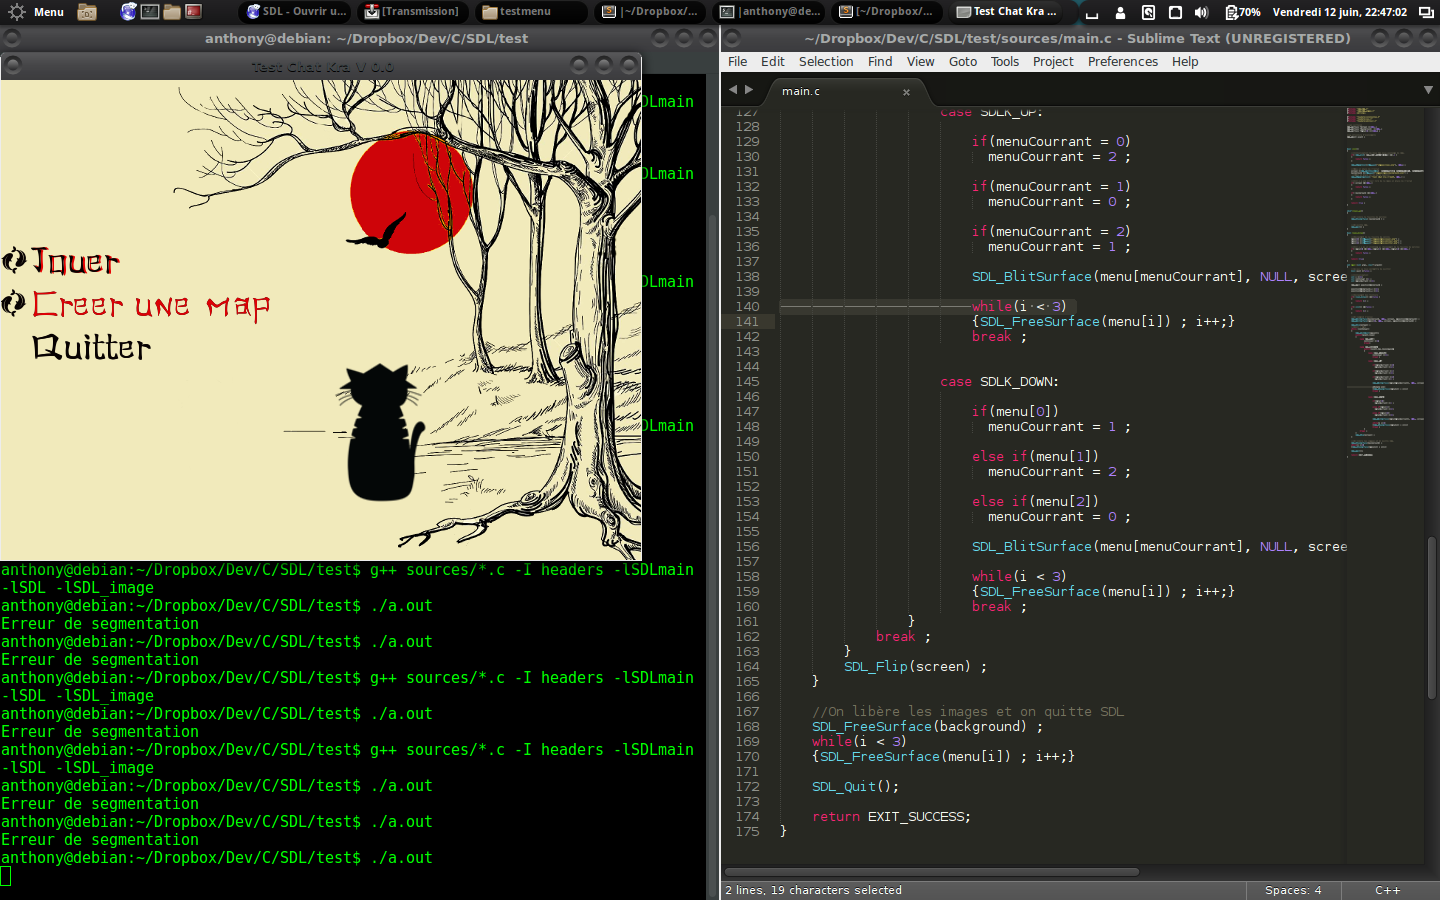Click the rounded square tray icon
The width and height of the screenshot is (1440, 900).
pyautogui.click(x=1175, y=12)
